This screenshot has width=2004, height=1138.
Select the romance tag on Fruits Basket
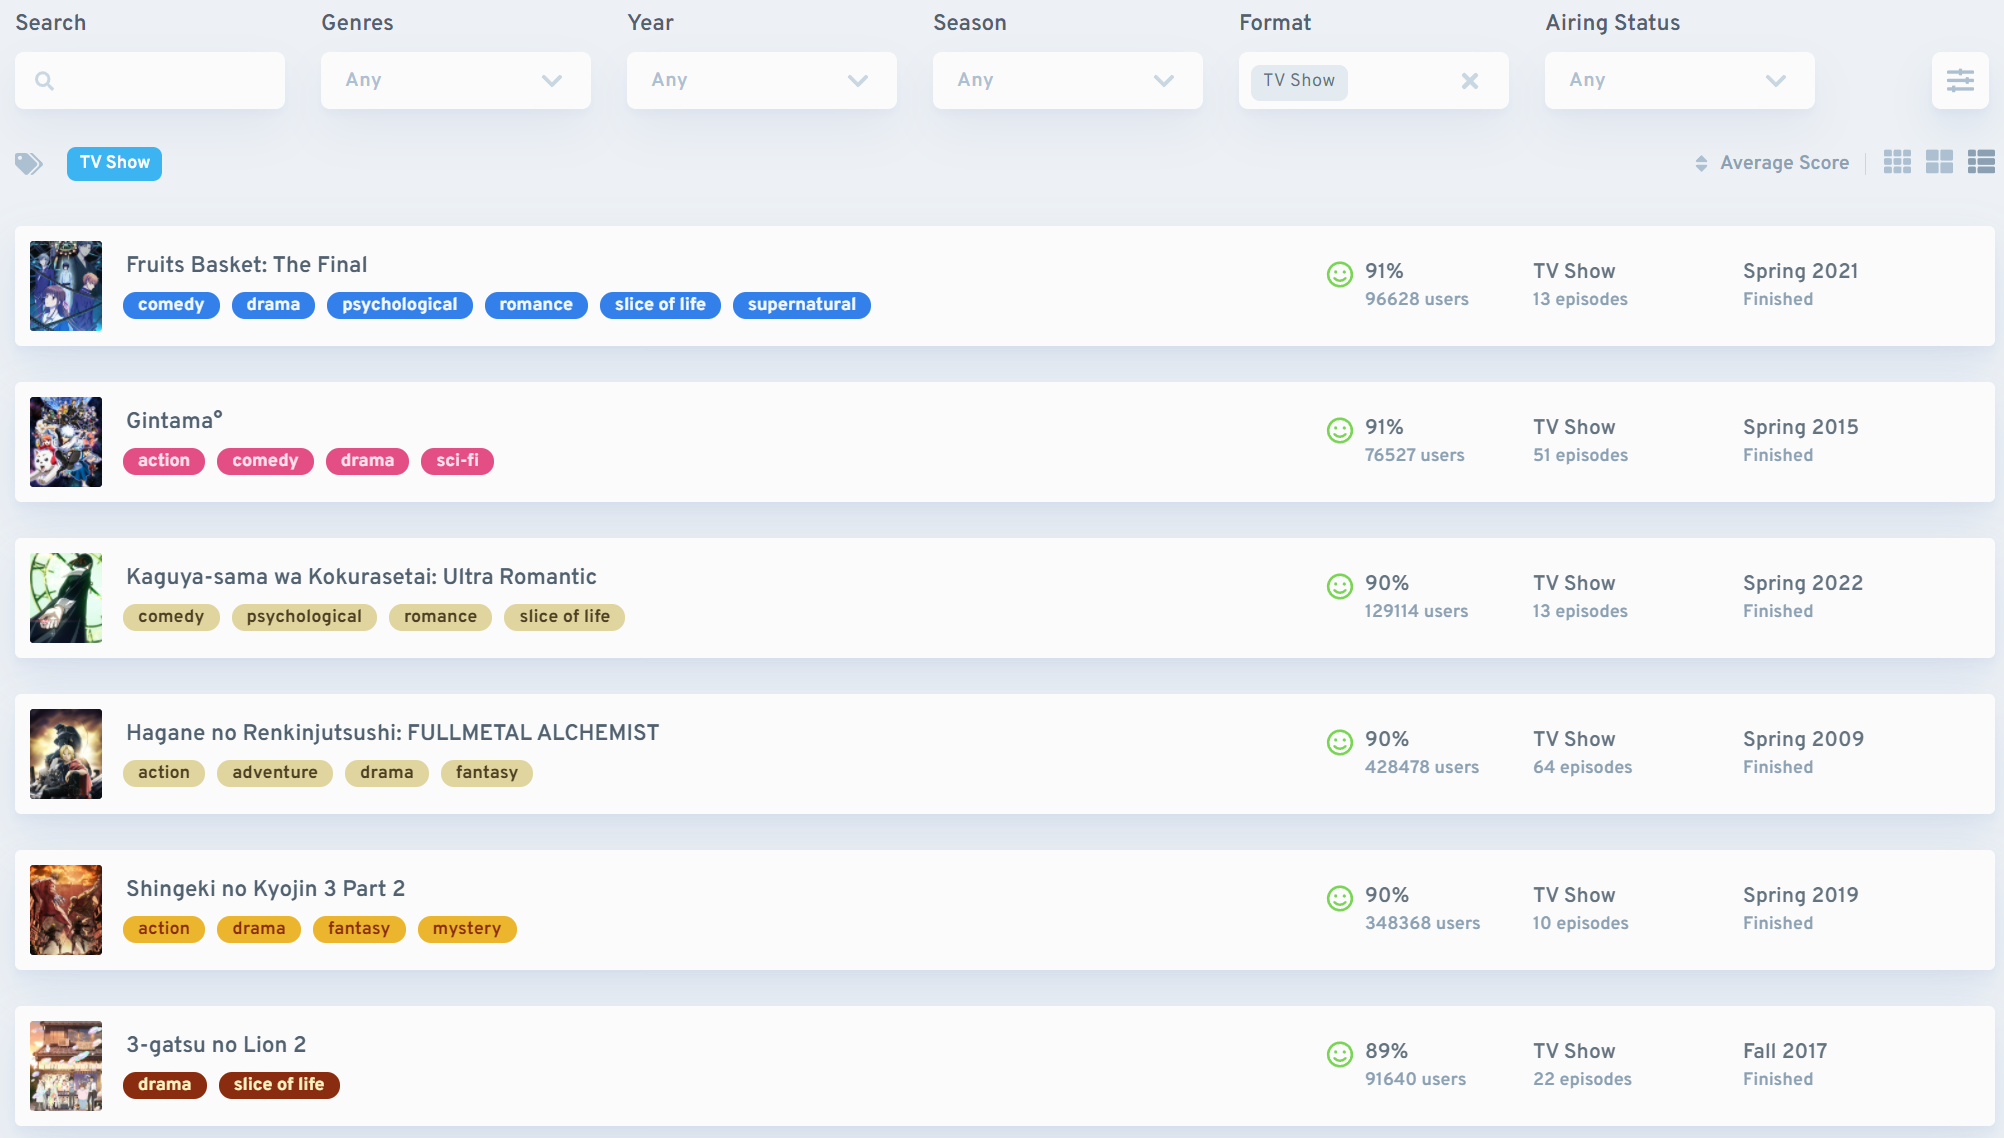pos(536,305)
